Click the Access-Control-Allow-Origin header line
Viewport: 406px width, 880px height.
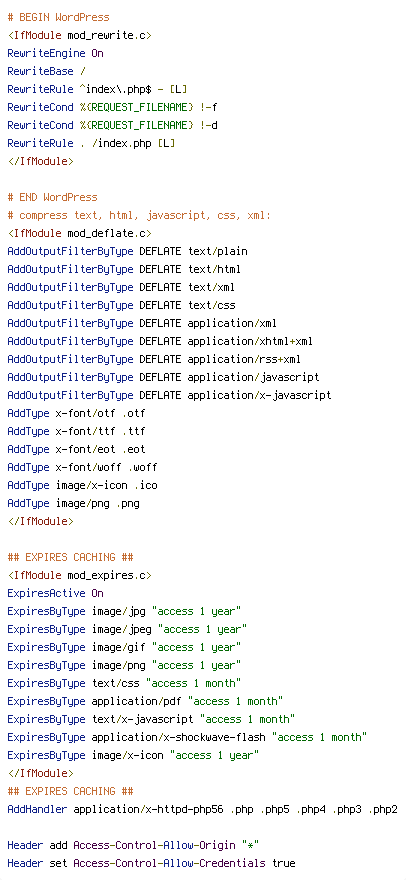134,845
